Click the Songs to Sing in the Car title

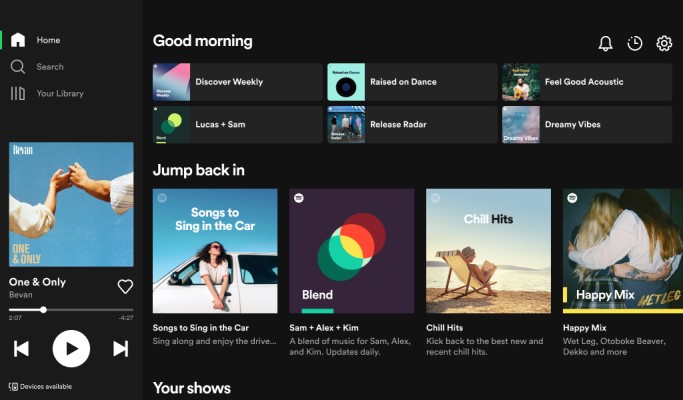click(x=201, y=328)
